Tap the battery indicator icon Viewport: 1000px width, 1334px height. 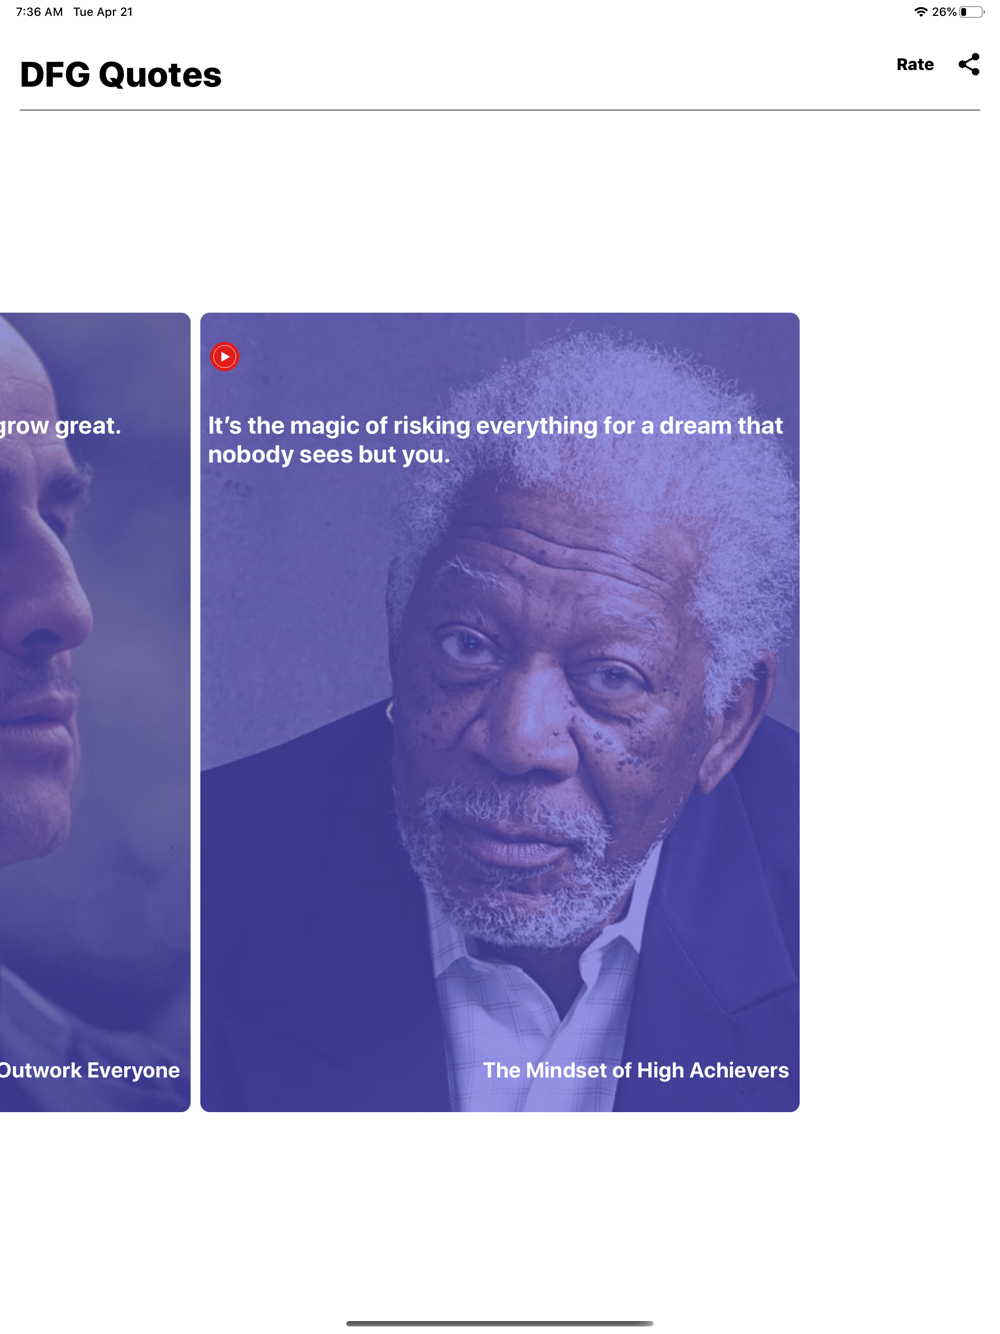click(971, 12)
